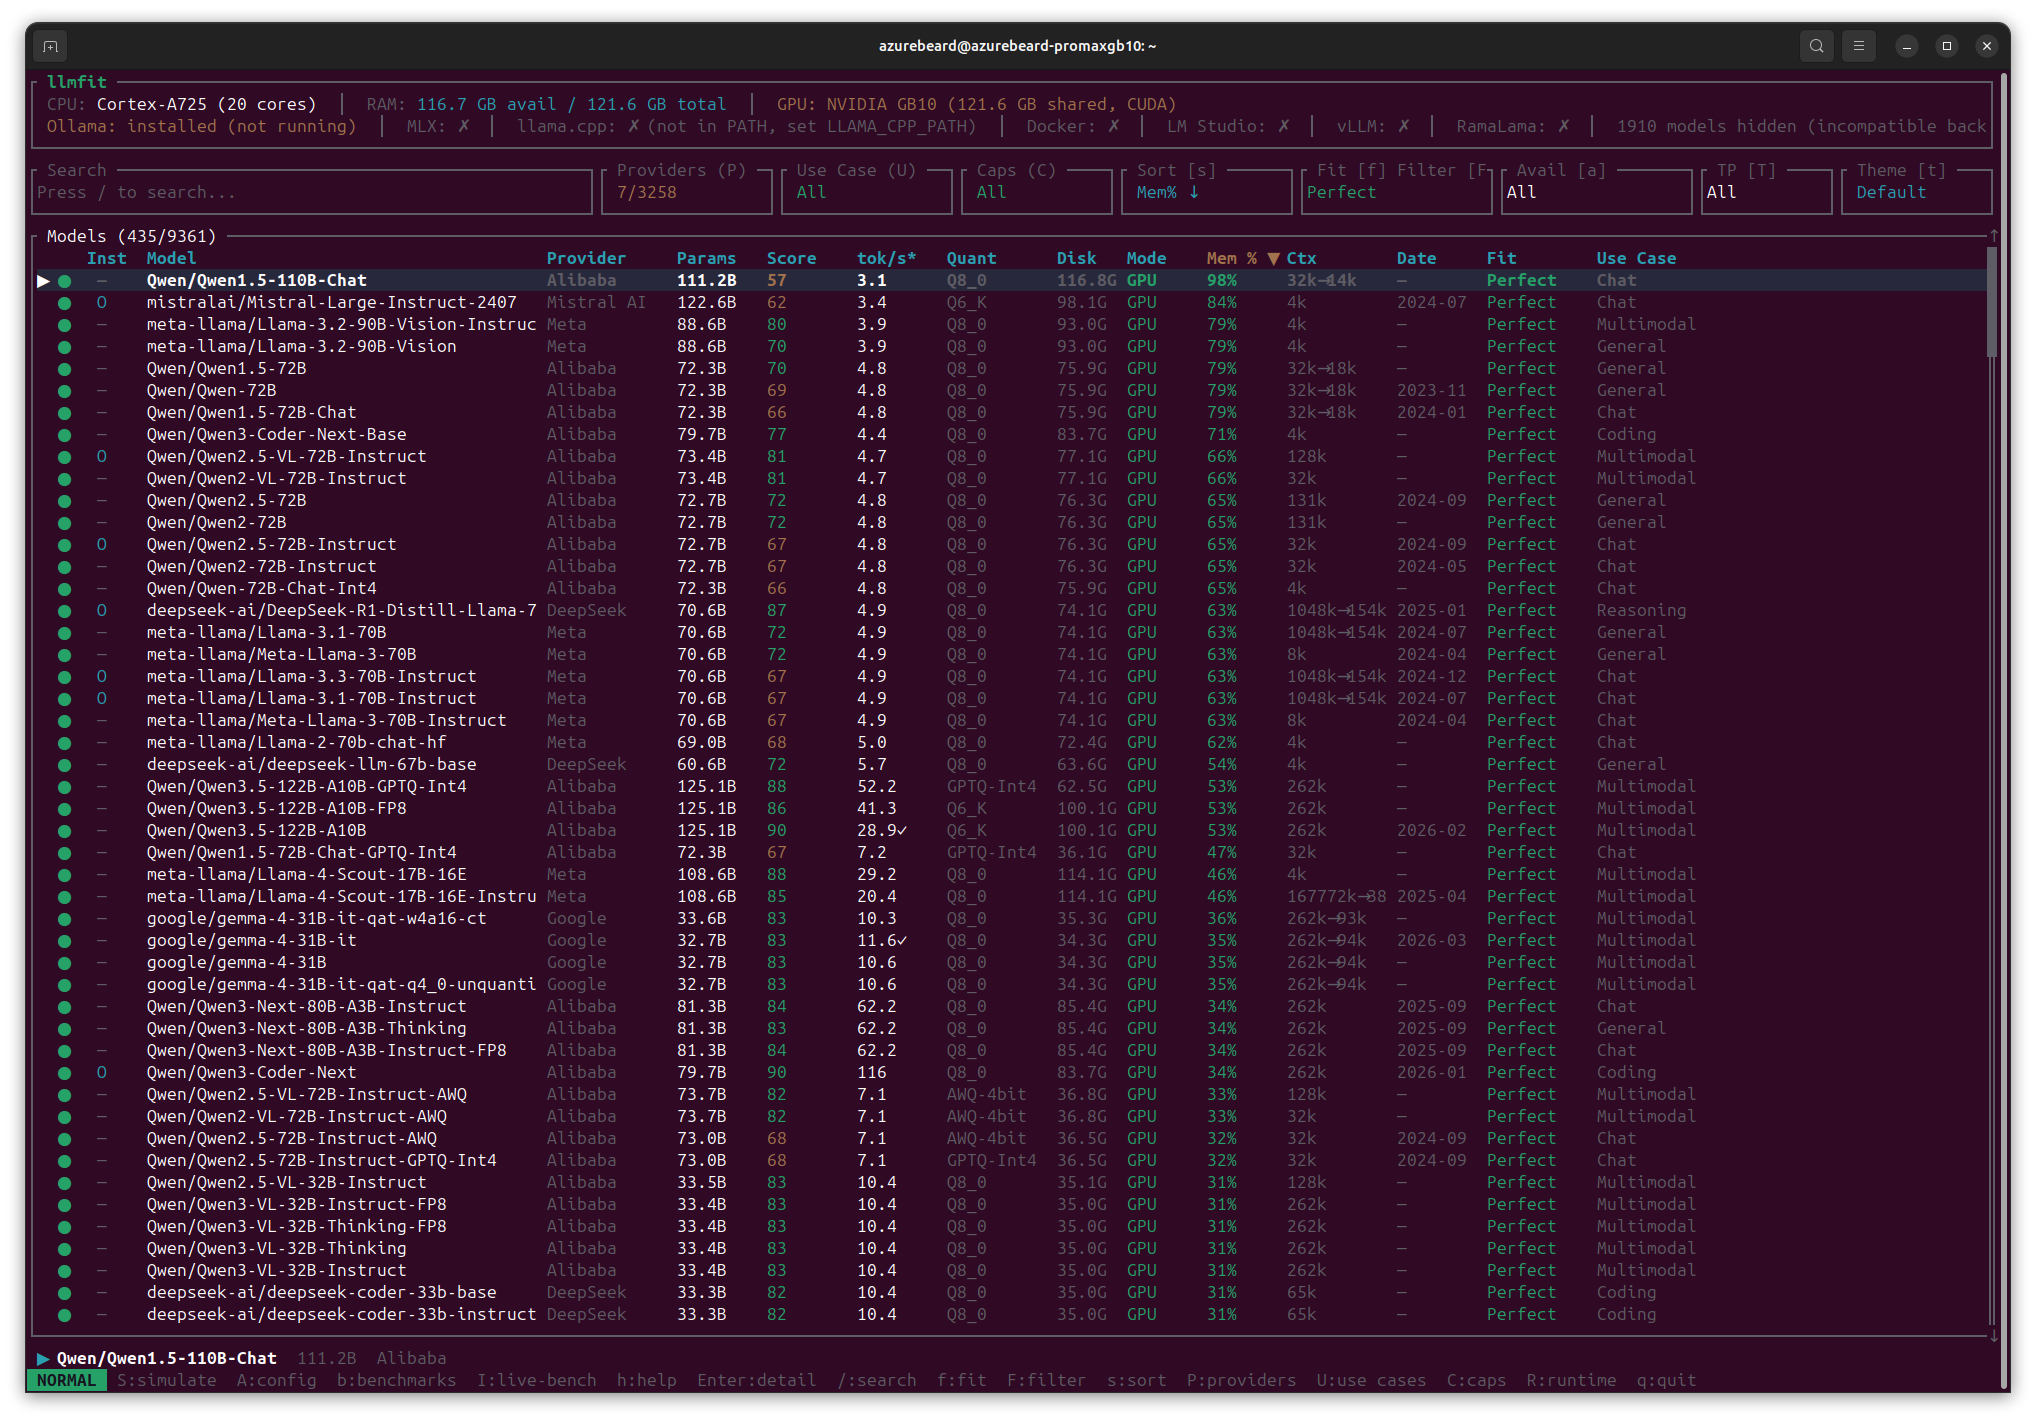
Task: Click installed marker for Qwen2.5-VL-72B-Instruct row
Action: [101, 457]
